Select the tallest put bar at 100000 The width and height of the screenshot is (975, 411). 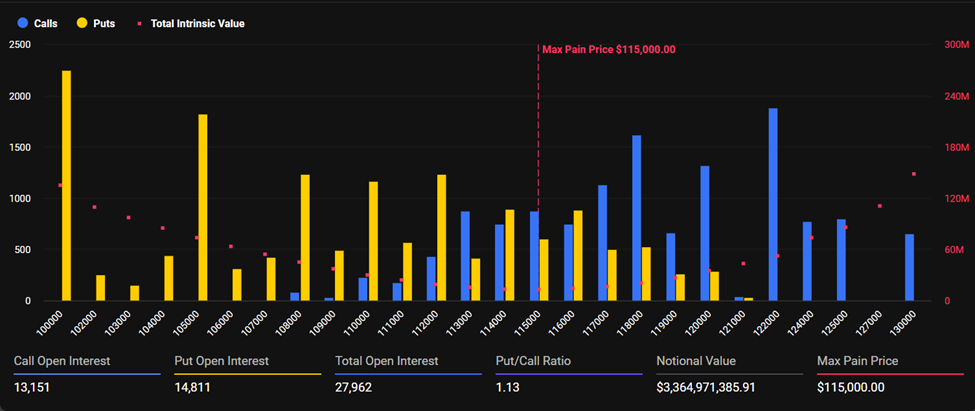[66, 185]
